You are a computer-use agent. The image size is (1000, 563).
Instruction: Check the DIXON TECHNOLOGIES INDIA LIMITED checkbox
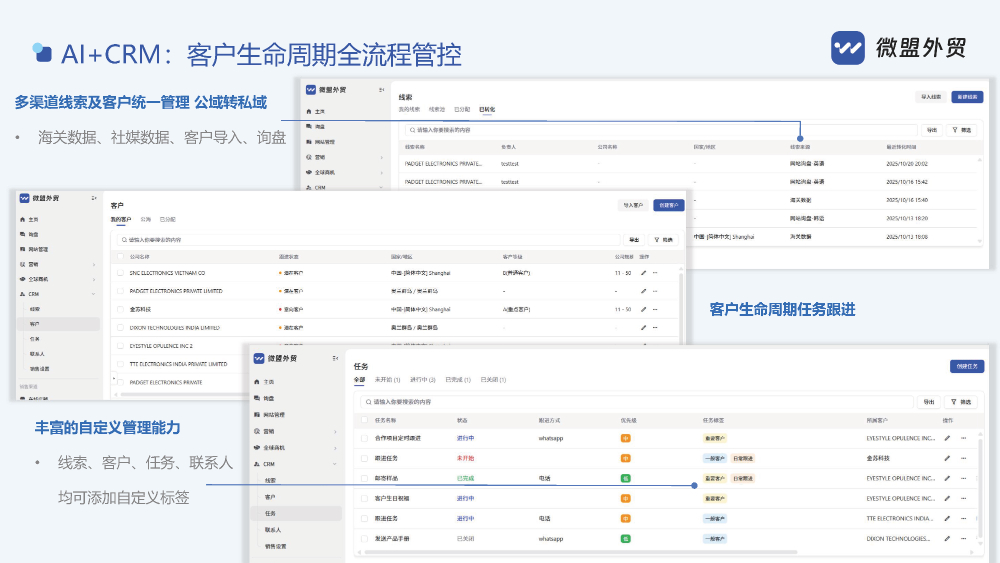point(120,328)
